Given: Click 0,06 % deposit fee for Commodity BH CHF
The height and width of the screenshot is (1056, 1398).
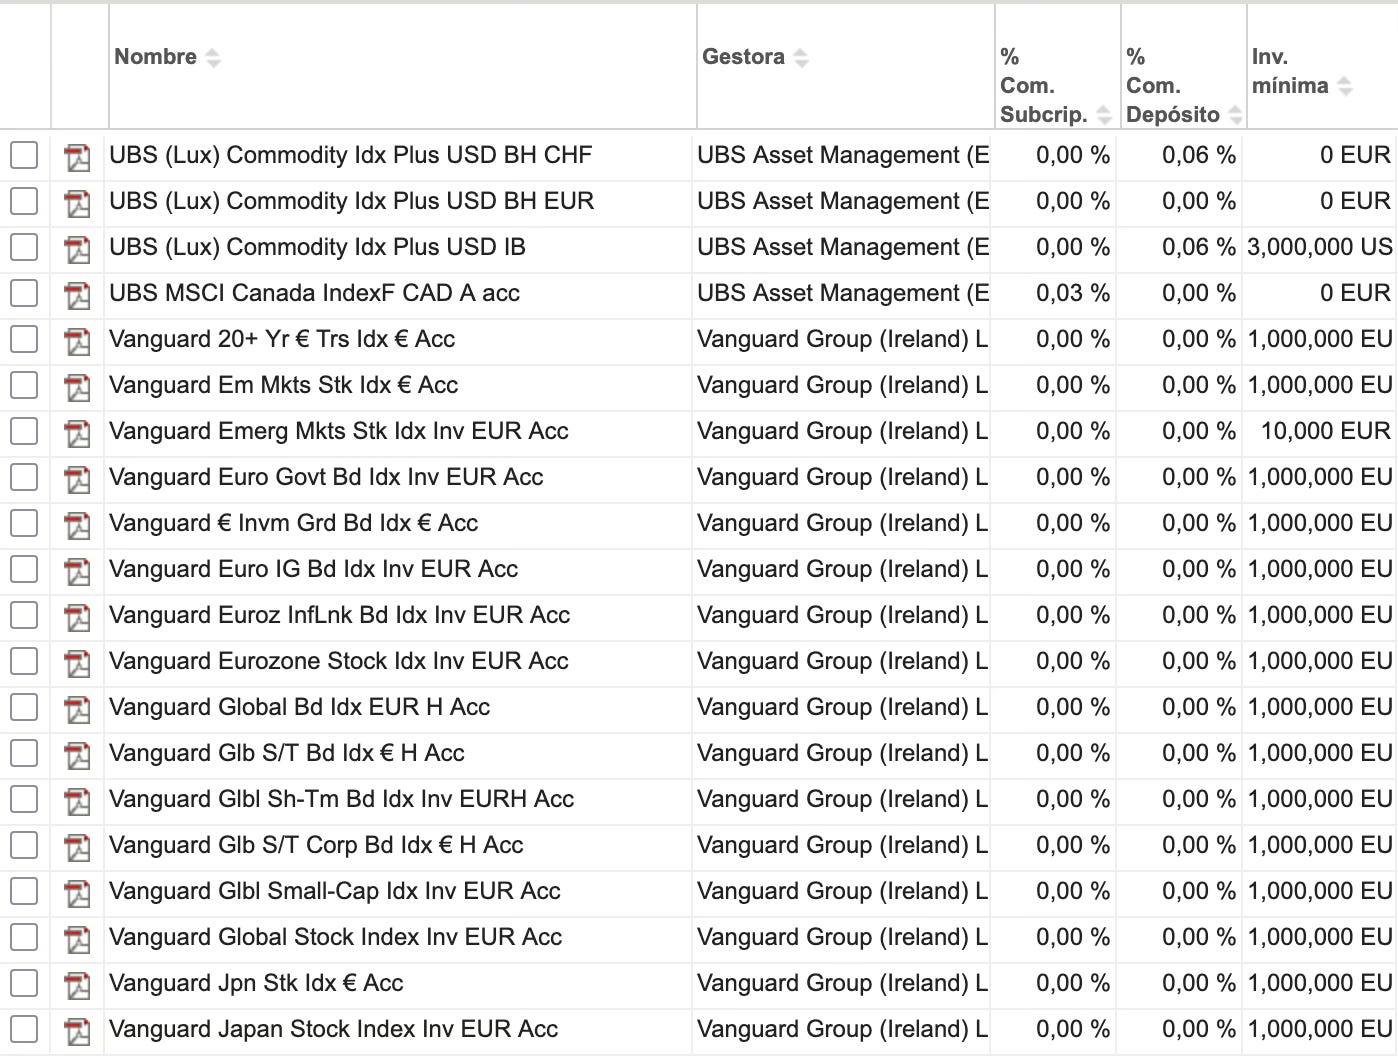Looking at the screenshot, I should pos(1199,155).
